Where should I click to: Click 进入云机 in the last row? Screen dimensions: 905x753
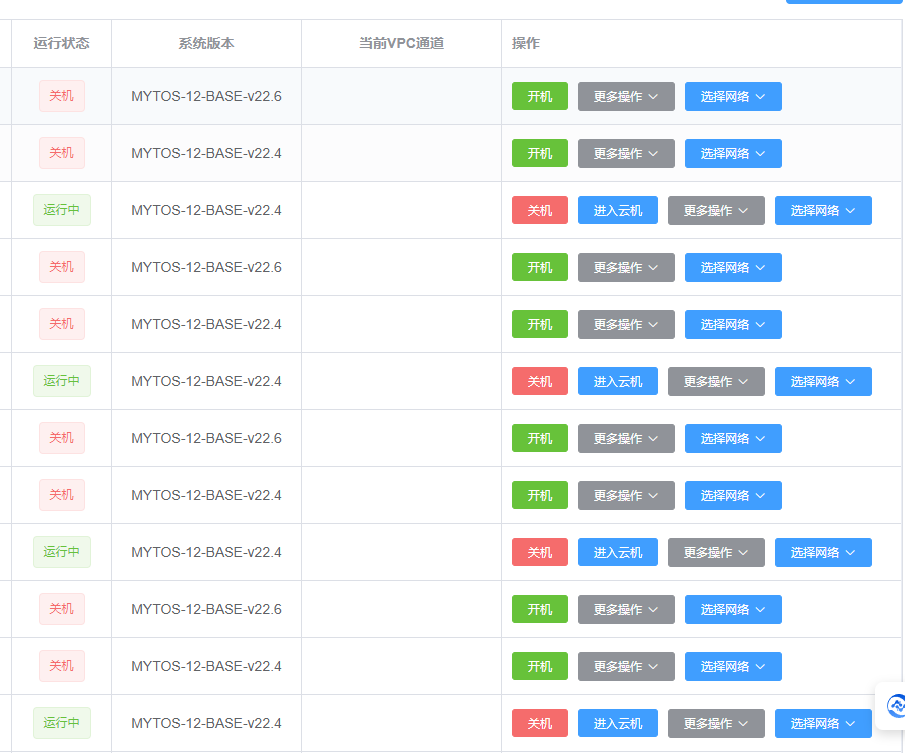pos(617,724)
